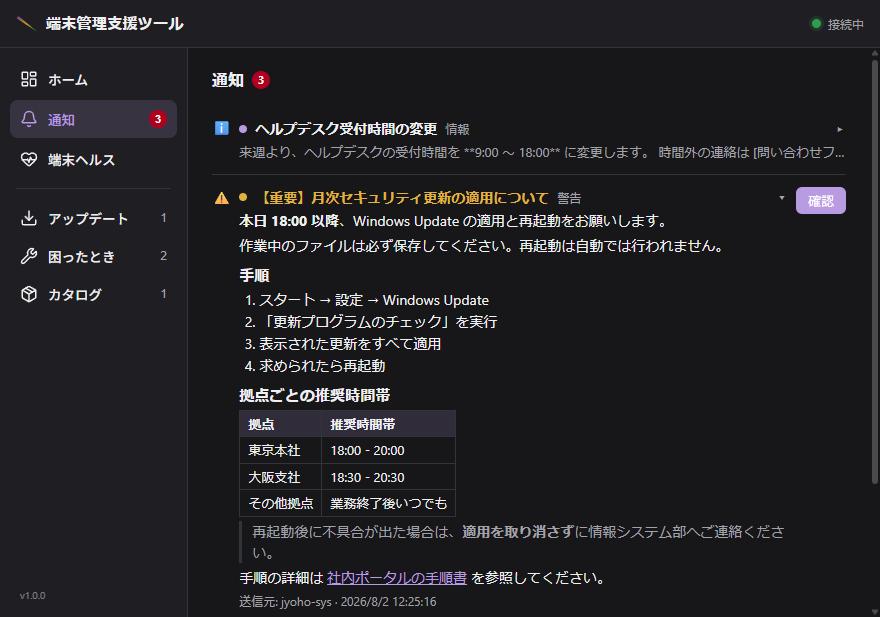
Task: Click the app logo icon in title bar
Action: tap(26, 24)
